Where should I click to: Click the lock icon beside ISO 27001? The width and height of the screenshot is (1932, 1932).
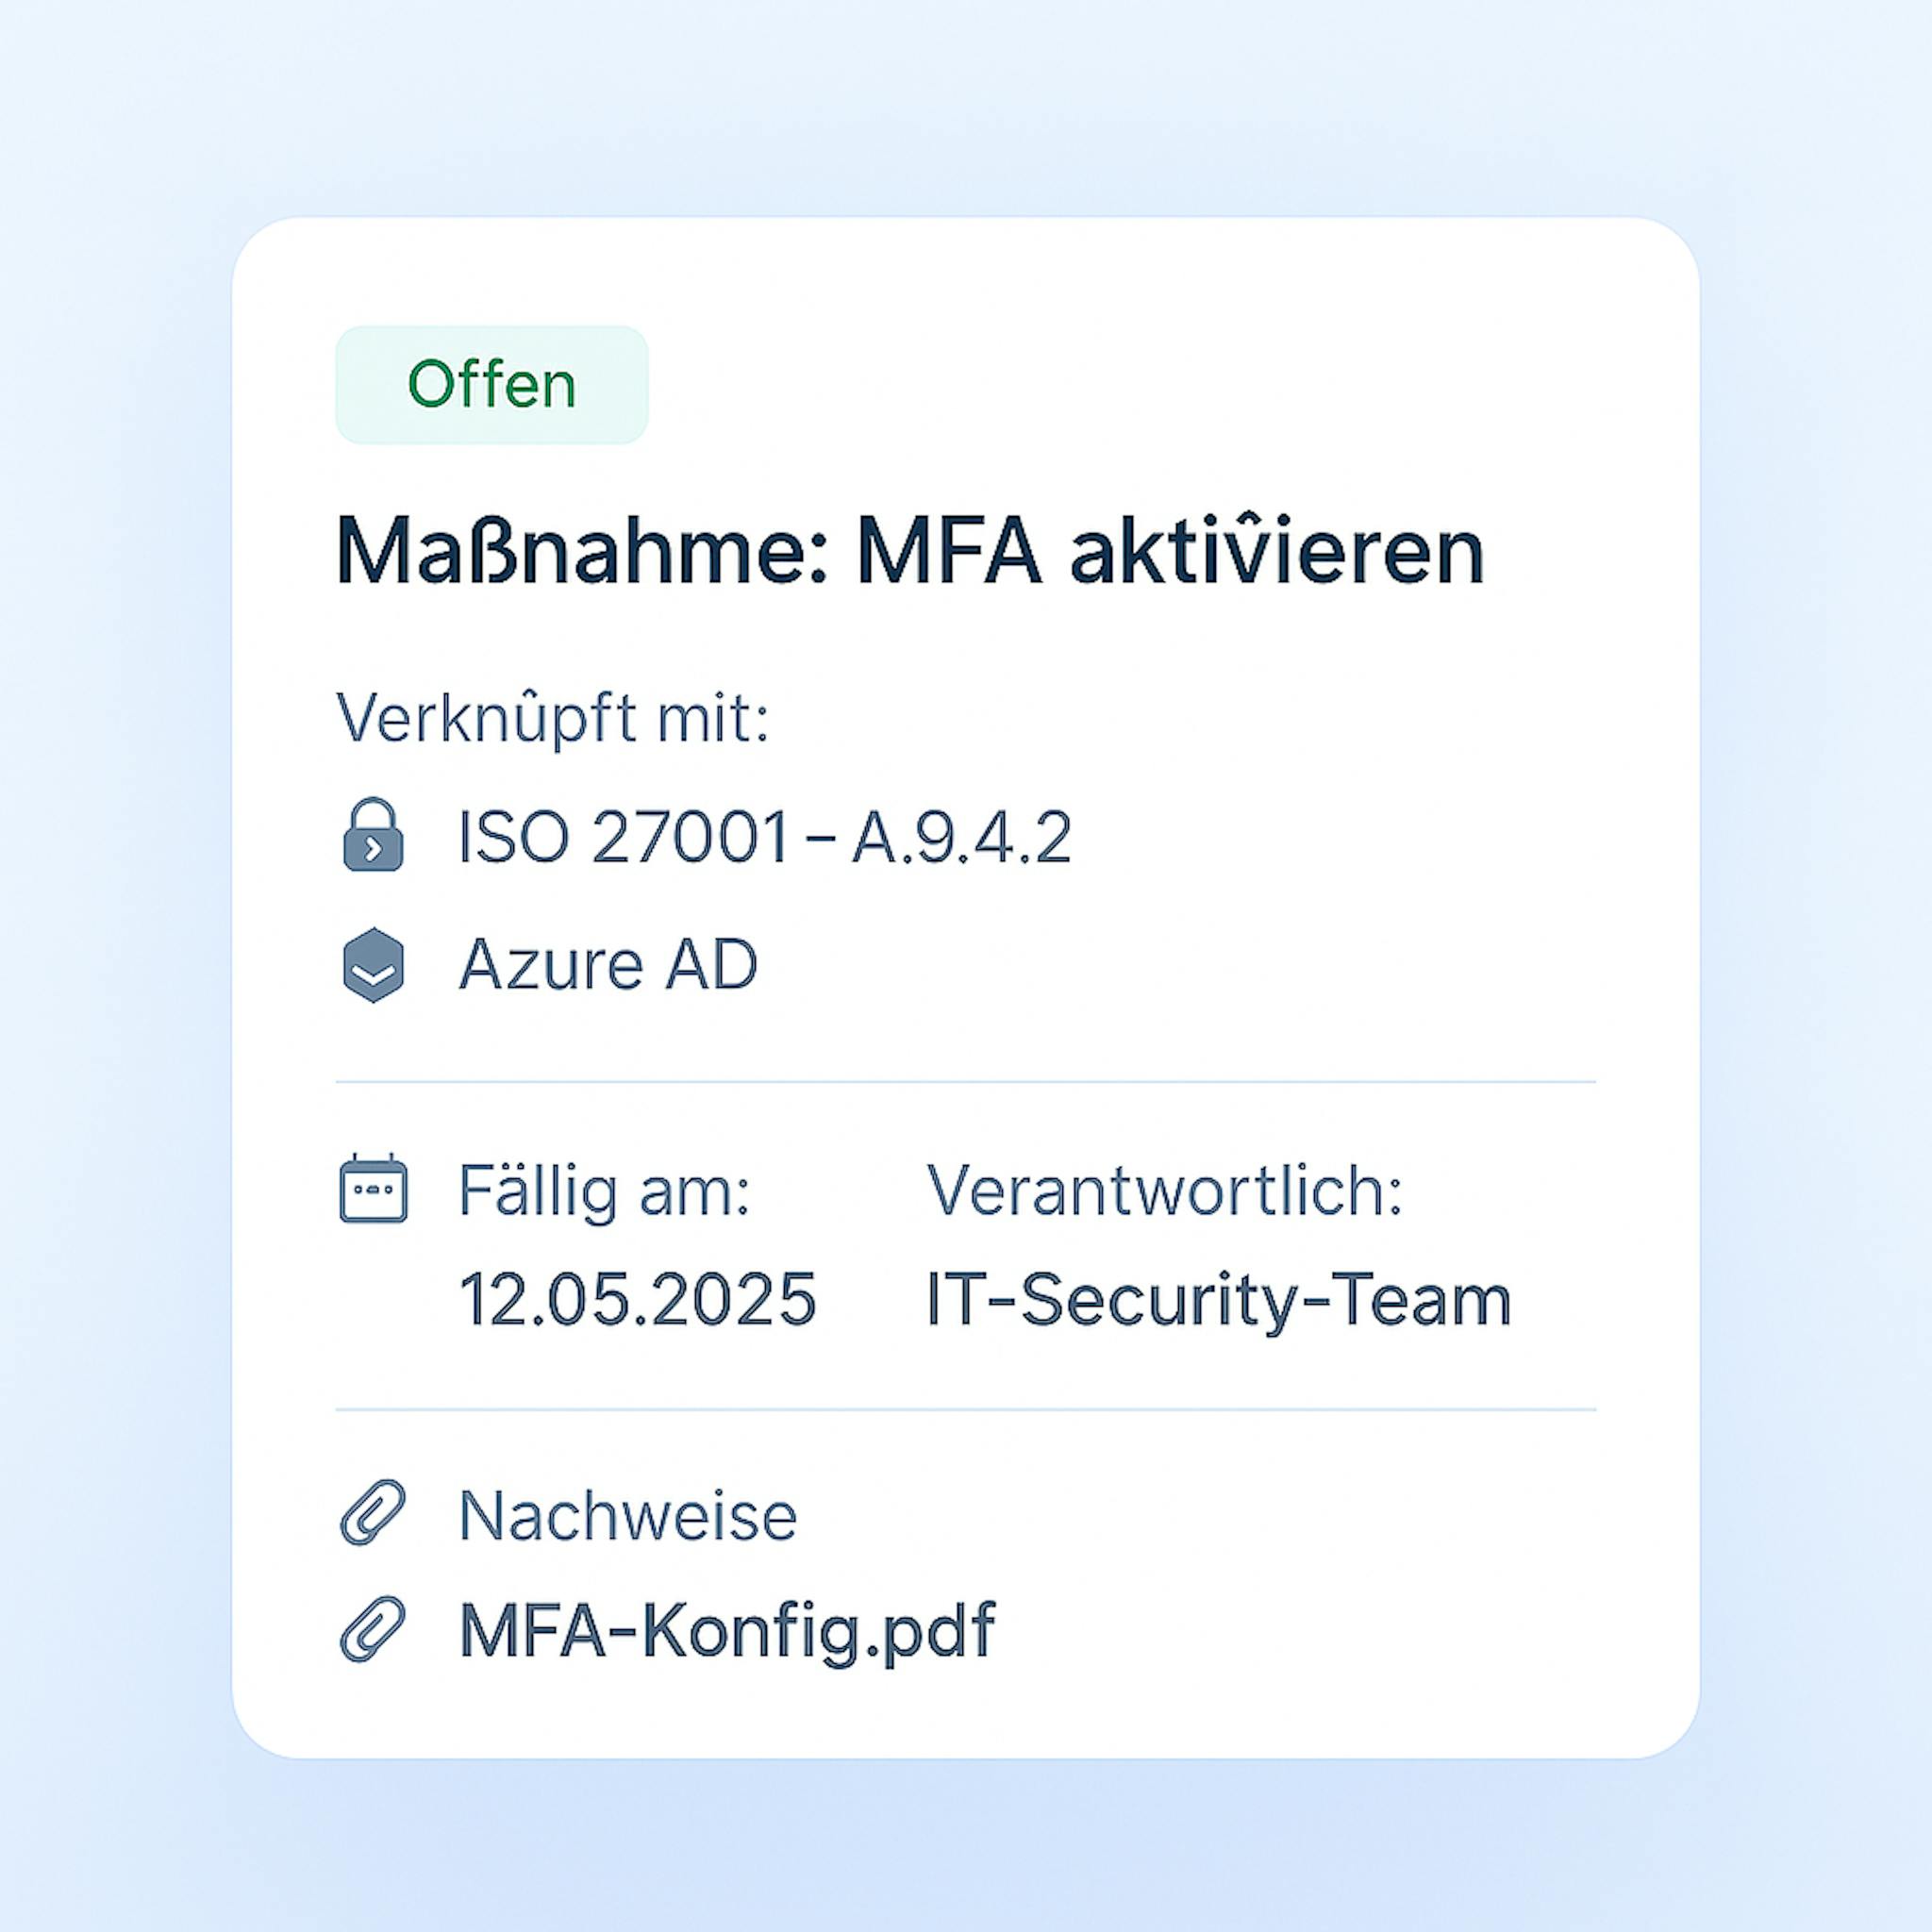click(x=373, y=834)
